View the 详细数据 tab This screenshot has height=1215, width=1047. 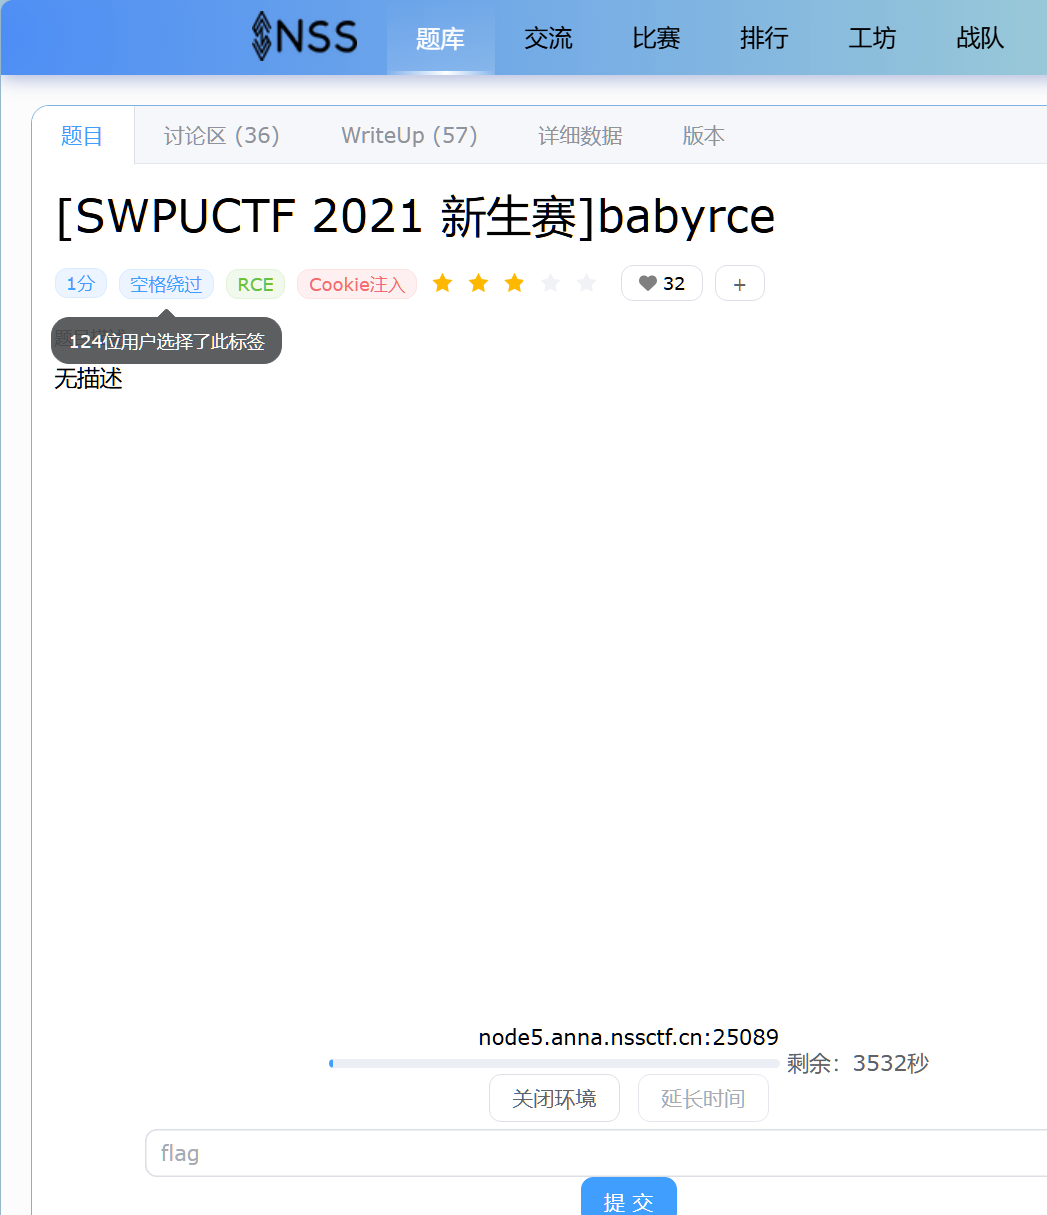point(580,136)
